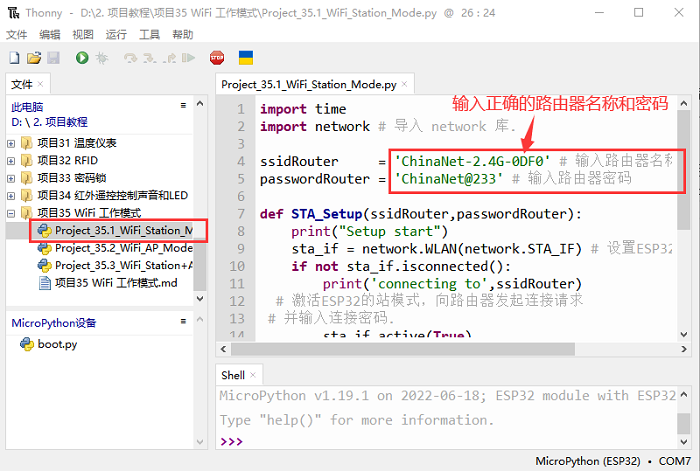Open boot.py on the MicroPython device
The height and width of the screenshot is (471, 700).
57,344
